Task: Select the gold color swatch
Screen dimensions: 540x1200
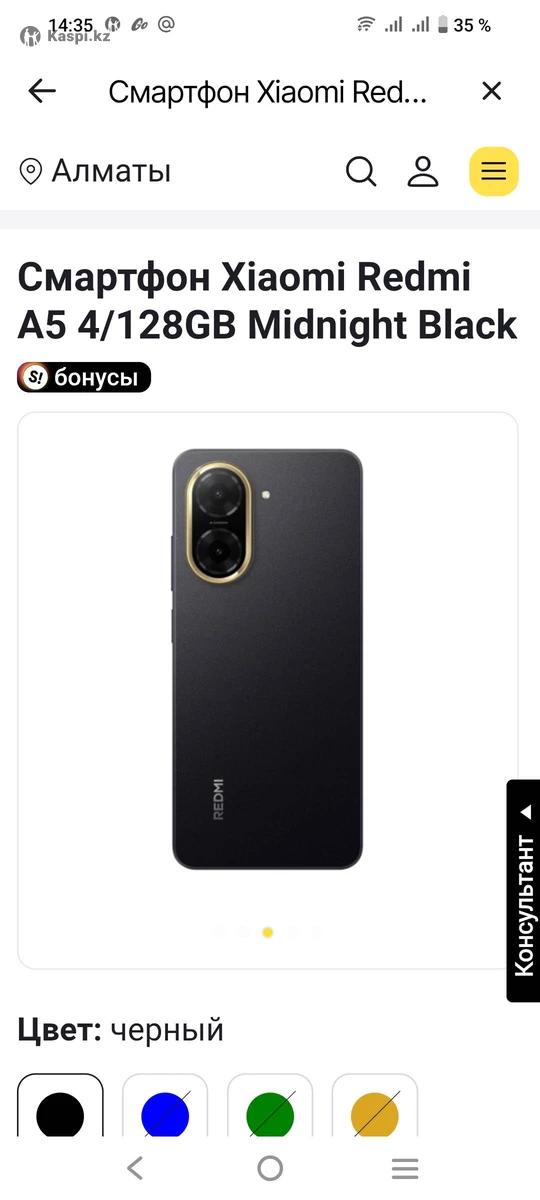Action: tap(375, 1115)
